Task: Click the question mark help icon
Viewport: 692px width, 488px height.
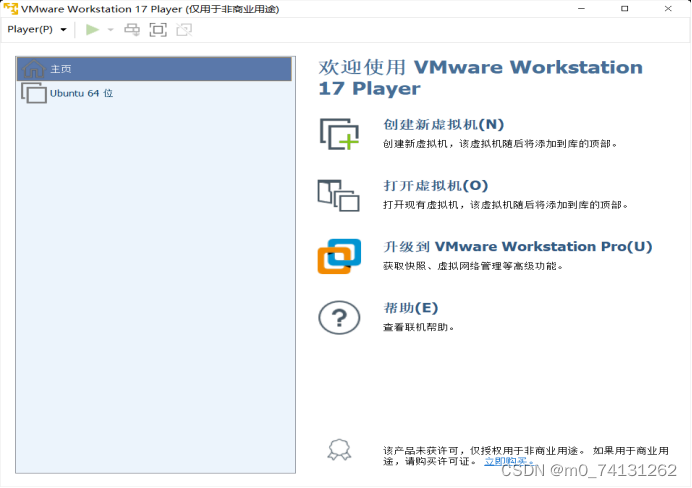Action: [x=339, y=318]
